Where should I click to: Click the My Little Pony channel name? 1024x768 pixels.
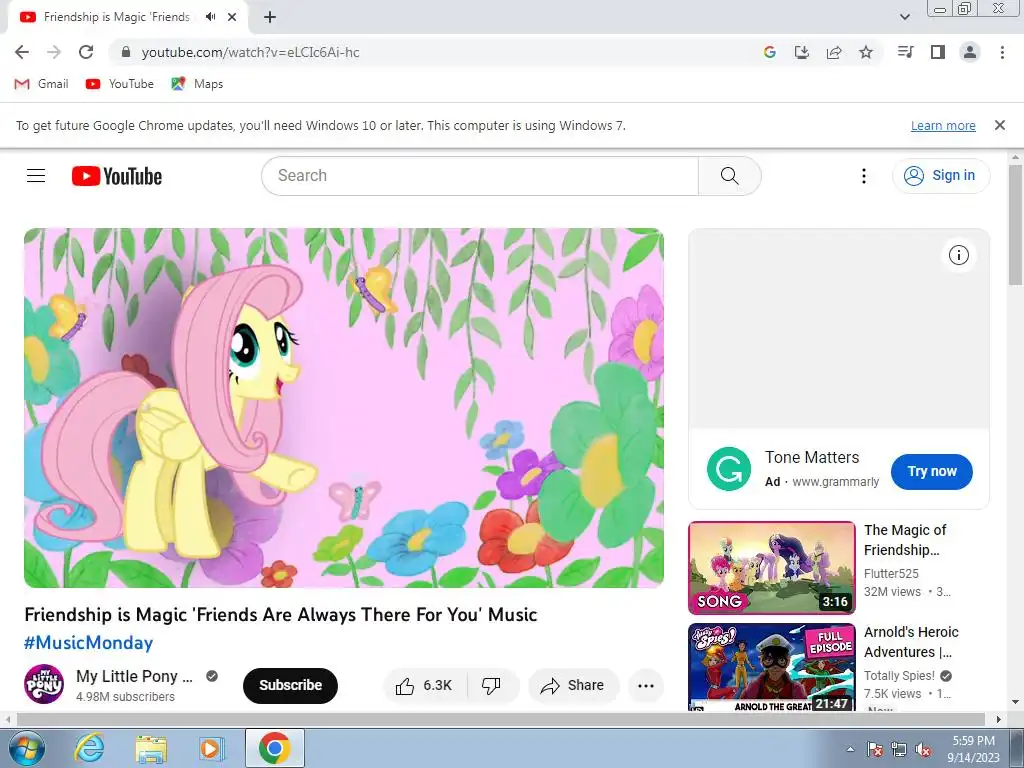[135, 676]
